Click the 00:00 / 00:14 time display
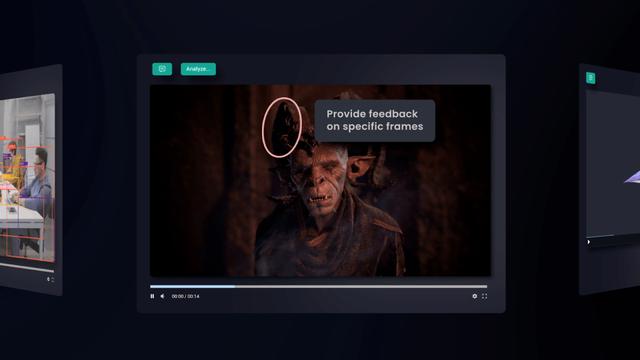 point(185,296)
